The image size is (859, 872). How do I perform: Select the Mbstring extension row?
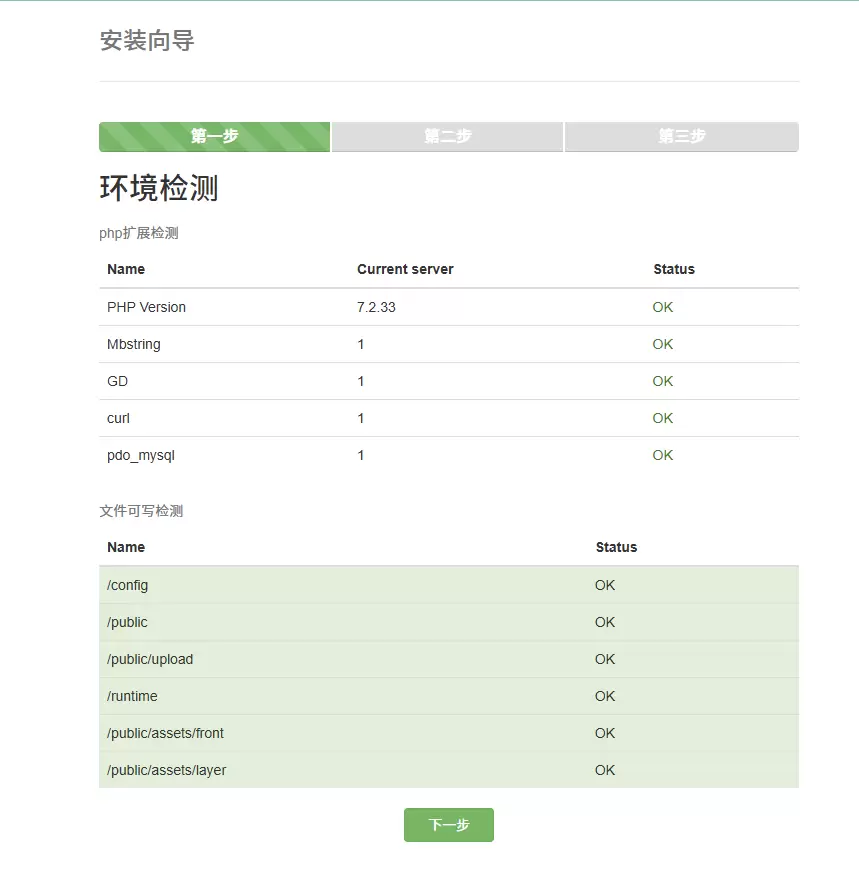coord(133,344)
